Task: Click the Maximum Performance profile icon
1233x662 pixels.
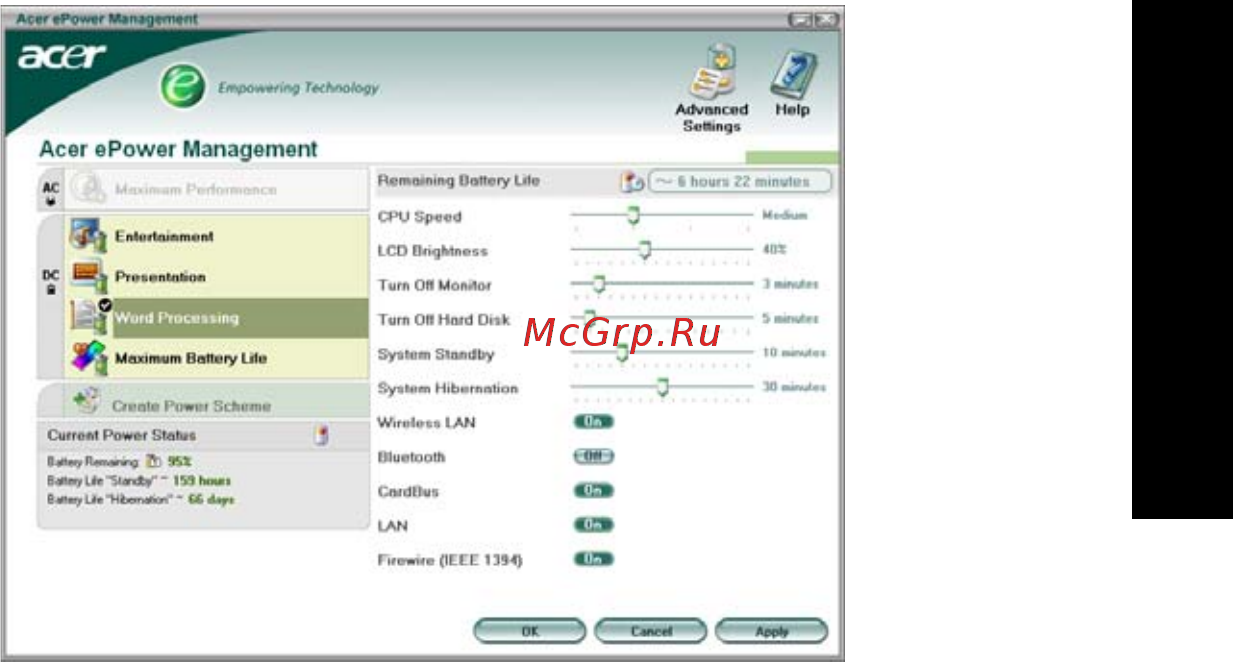Action: (x=88, y=190)
